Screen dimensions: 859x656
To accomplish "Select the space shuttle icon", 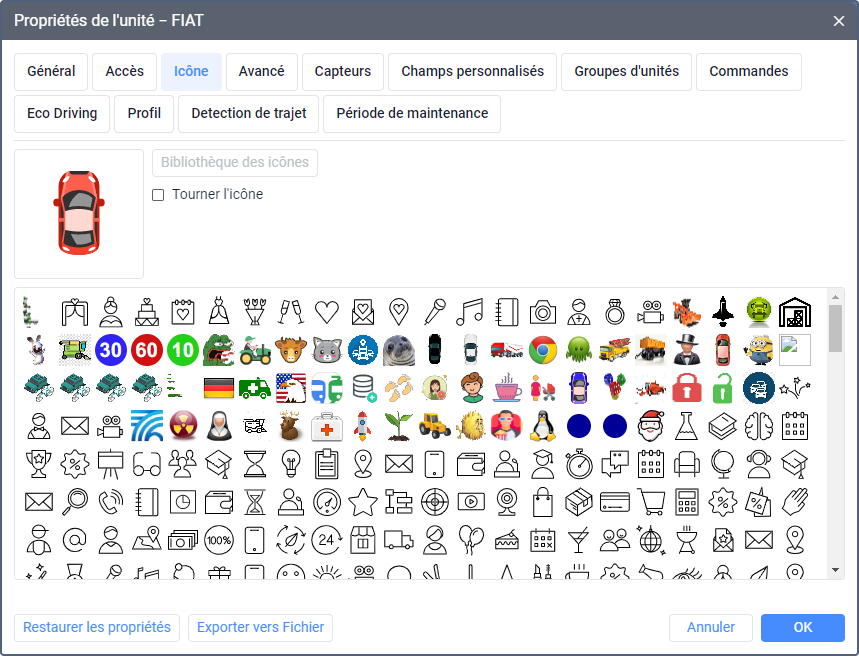I will pyautogui.click(x=723, y=311).
